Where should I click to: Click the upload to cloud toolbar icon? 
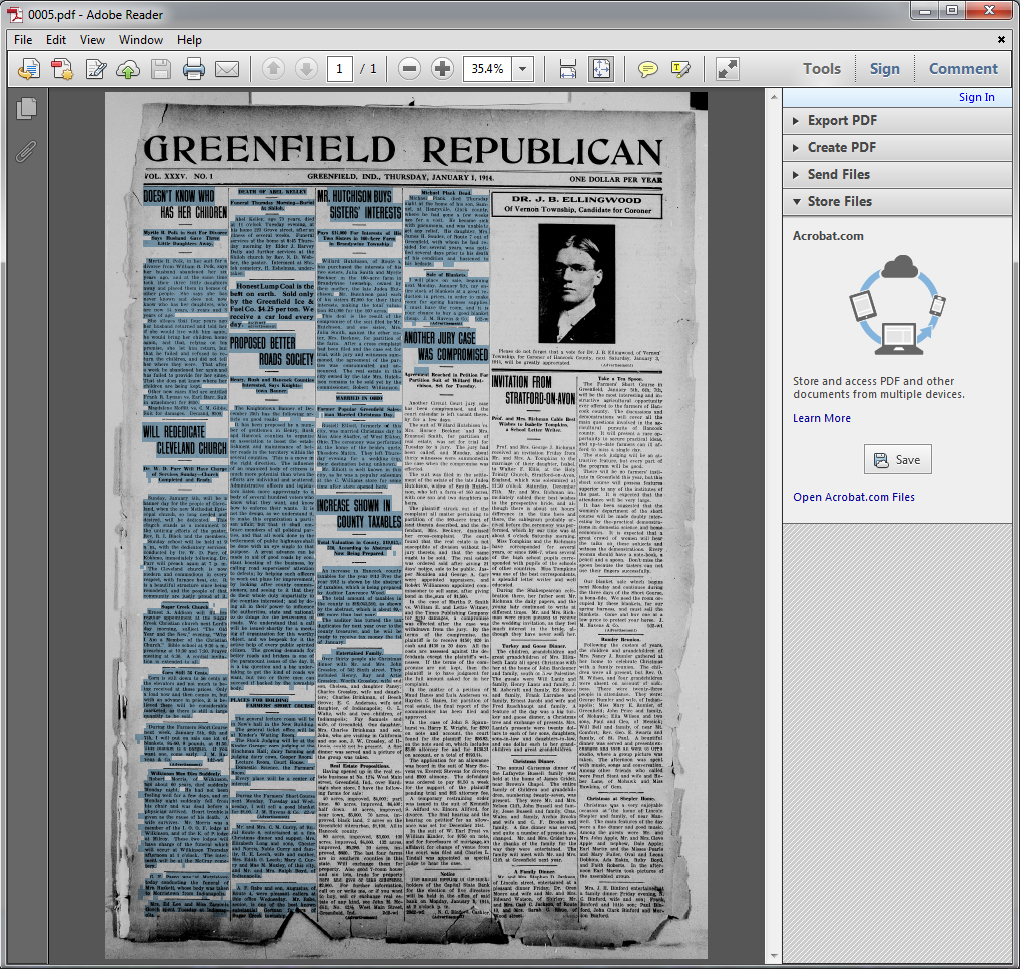tap(128, 68)
